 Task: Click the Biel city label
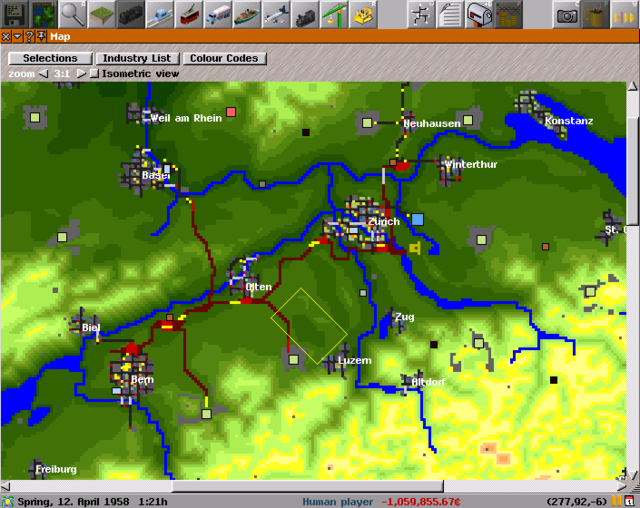91,328
